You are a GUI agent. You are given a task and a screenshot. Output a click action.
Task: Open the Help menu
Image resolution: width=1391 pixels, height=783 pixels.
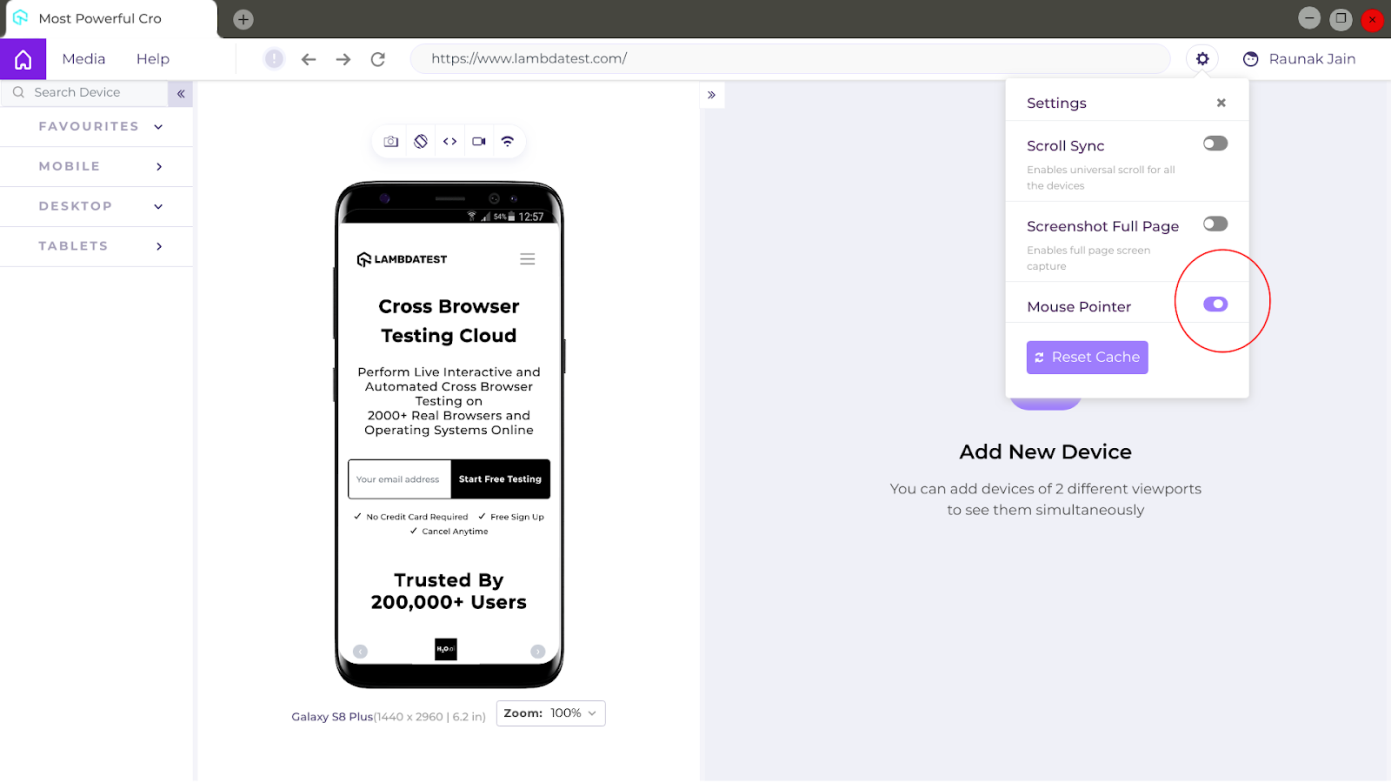[x=153, y=59]
